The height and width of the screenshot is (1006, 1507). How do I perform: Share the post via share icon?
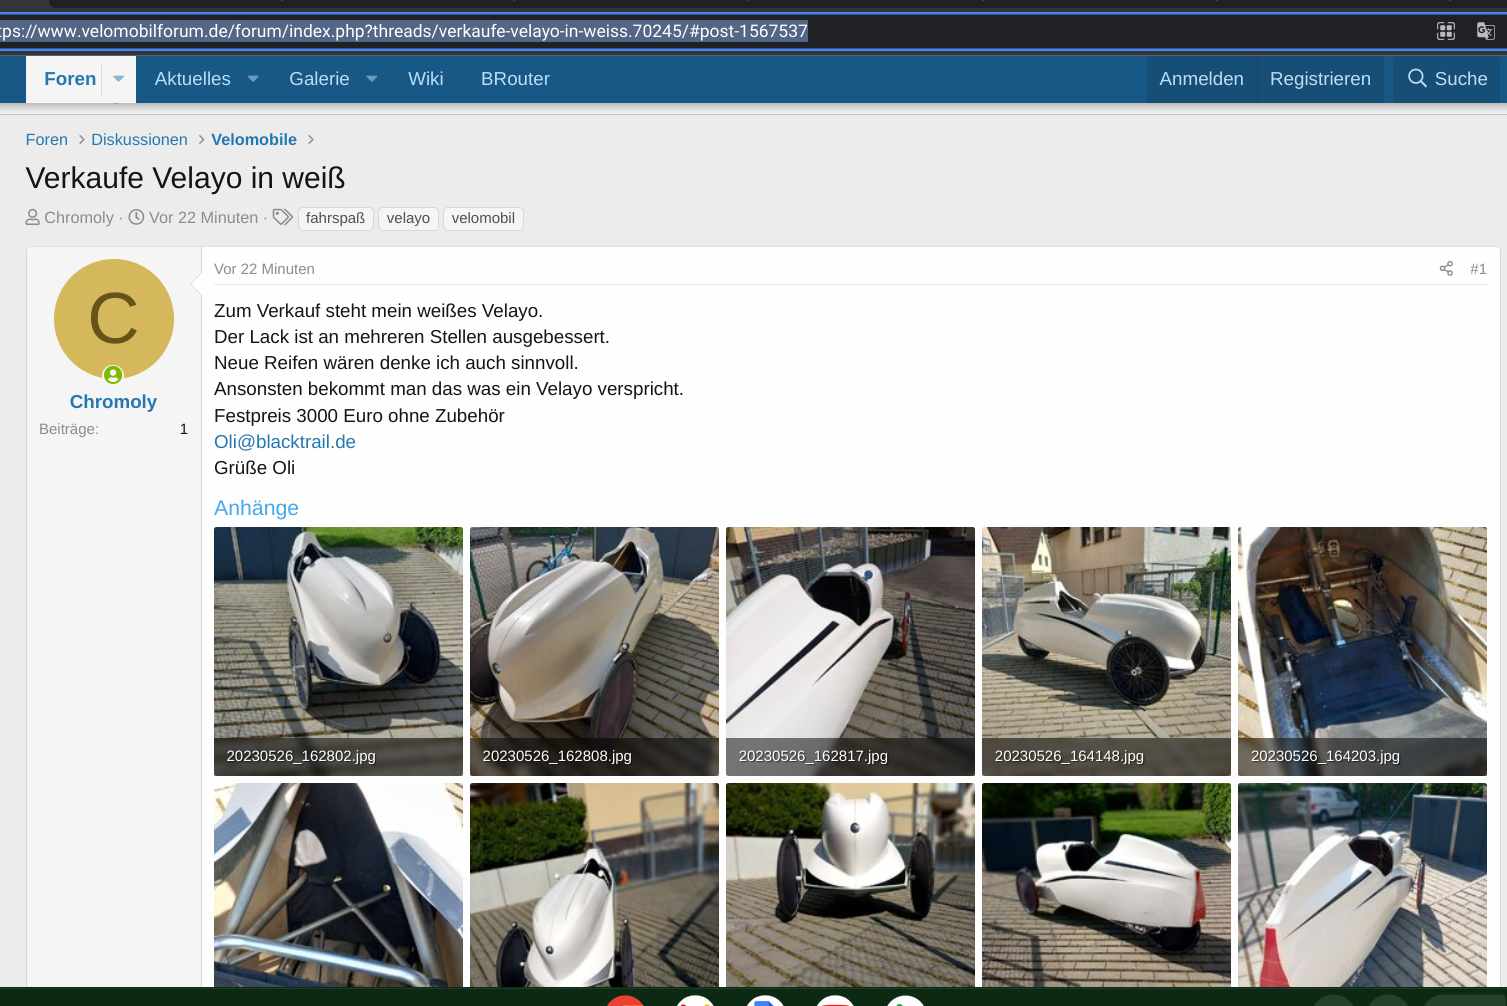[x=1446, y=269]
